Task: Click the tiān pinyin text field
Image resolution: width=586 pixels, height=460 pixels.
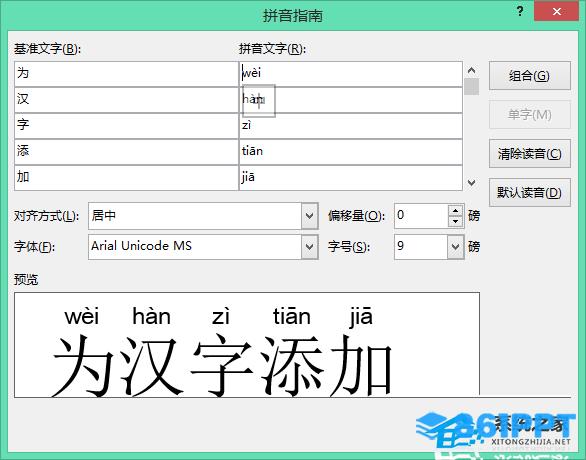Action: point(351,152)
